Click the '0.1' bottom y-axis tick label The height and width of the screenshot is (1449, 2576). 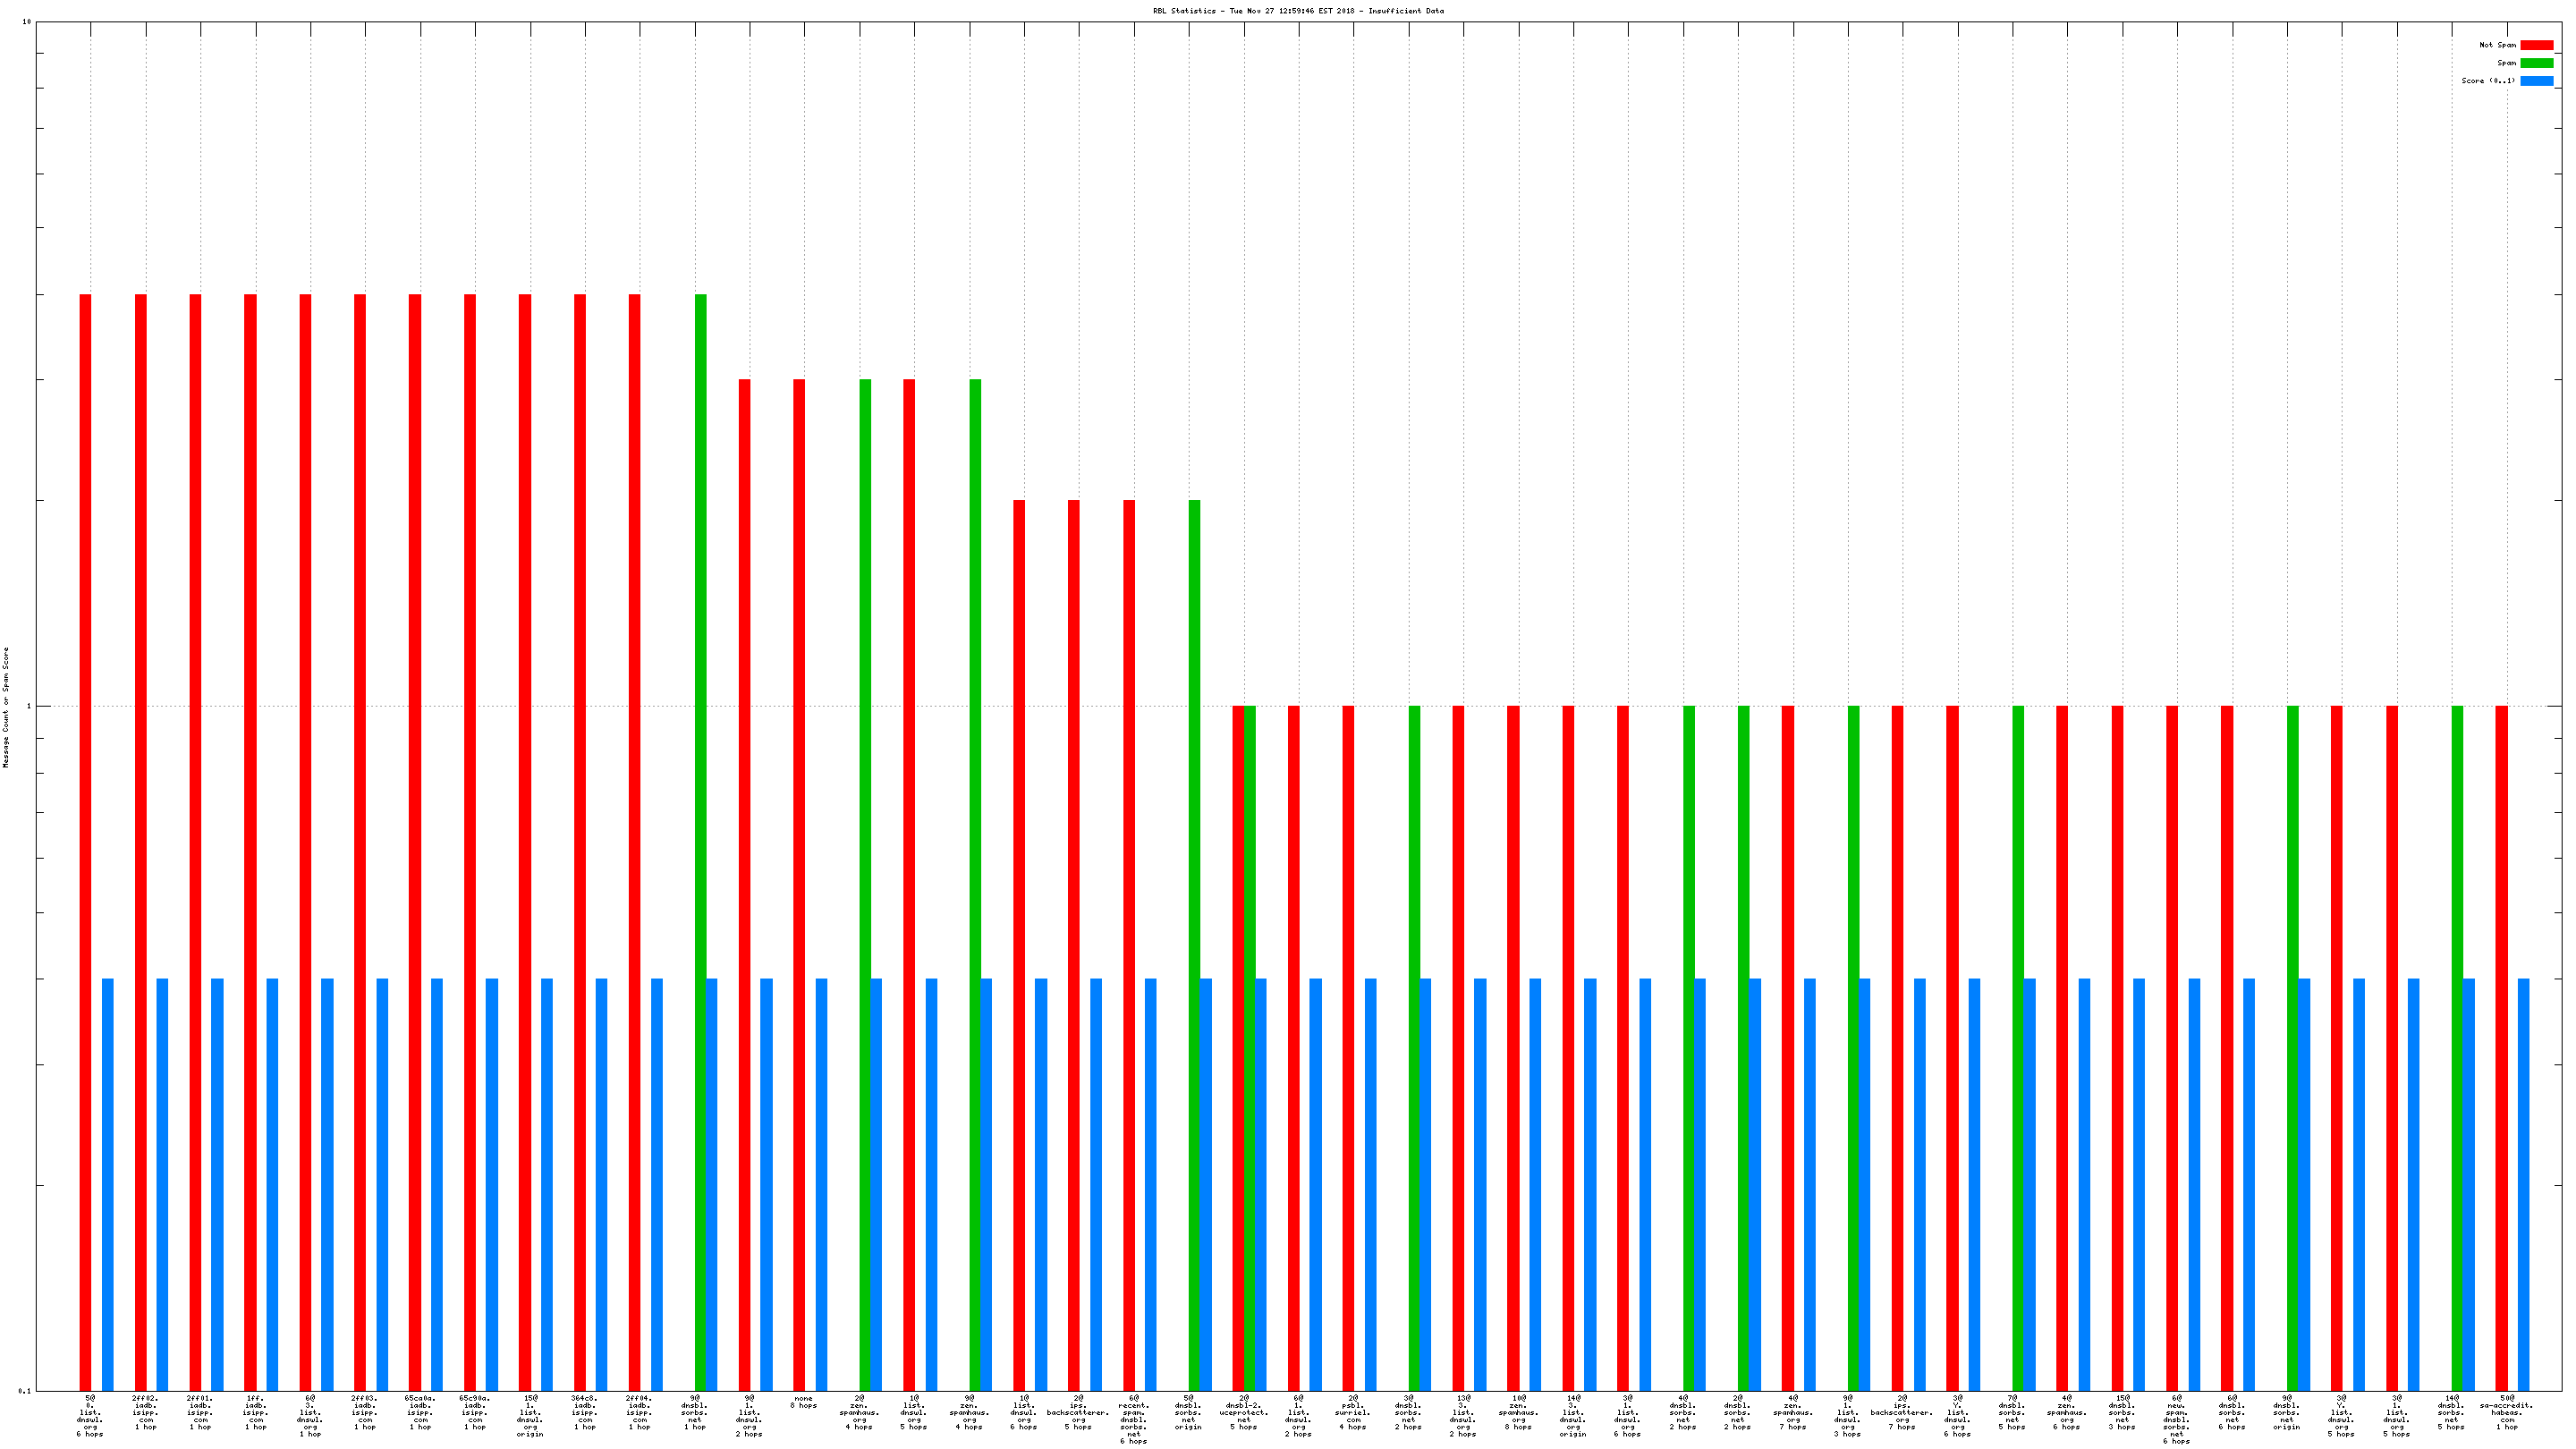pos(24,1391)
